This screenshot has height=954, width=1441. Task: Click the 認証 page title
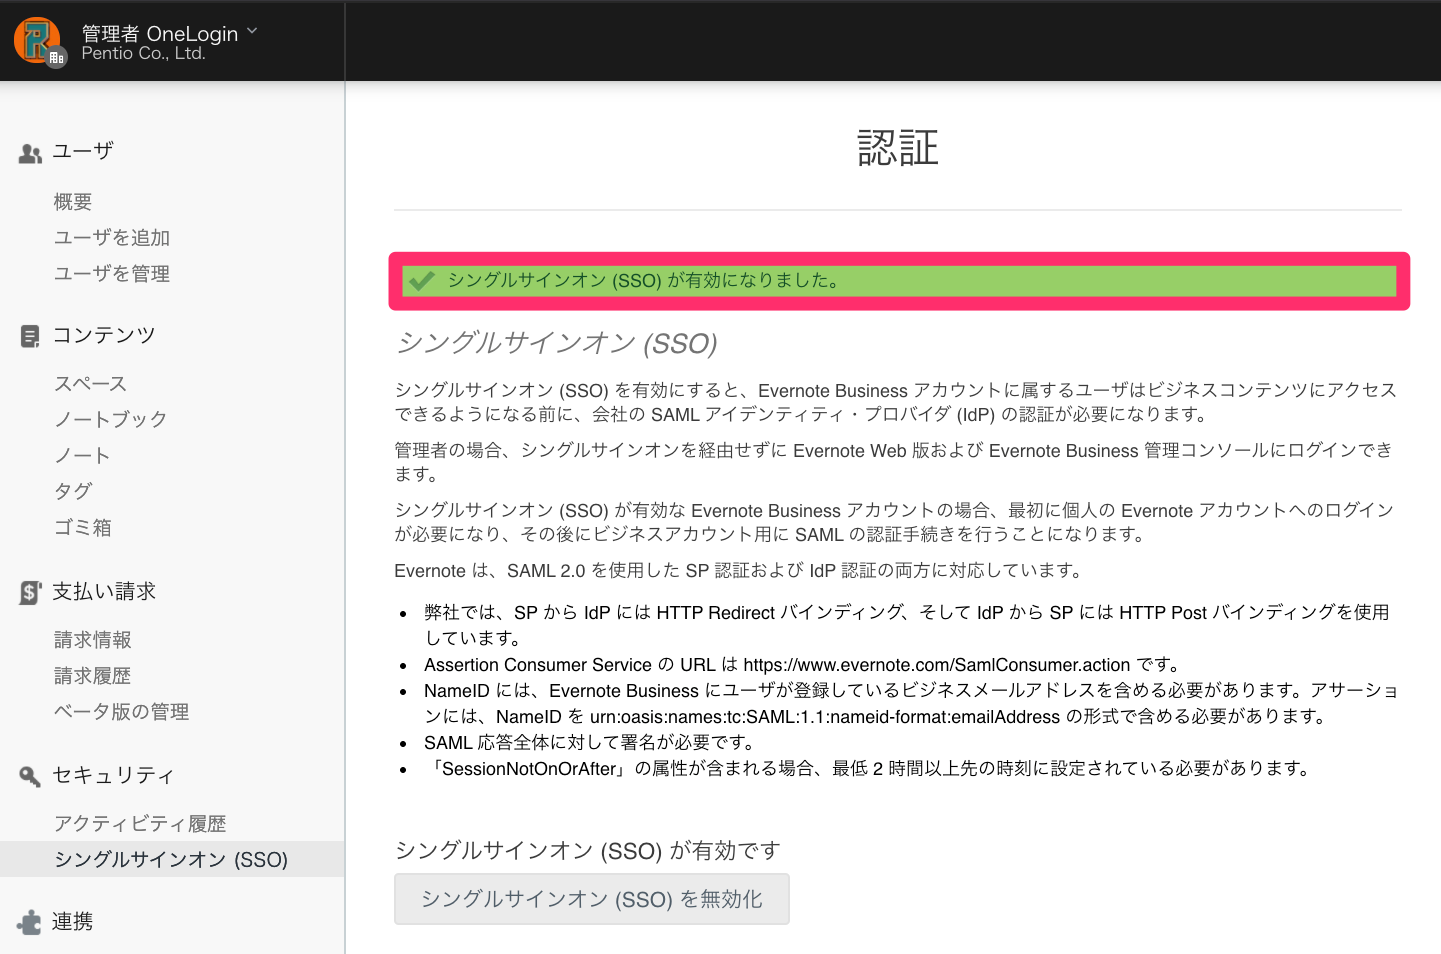(898, 148)
